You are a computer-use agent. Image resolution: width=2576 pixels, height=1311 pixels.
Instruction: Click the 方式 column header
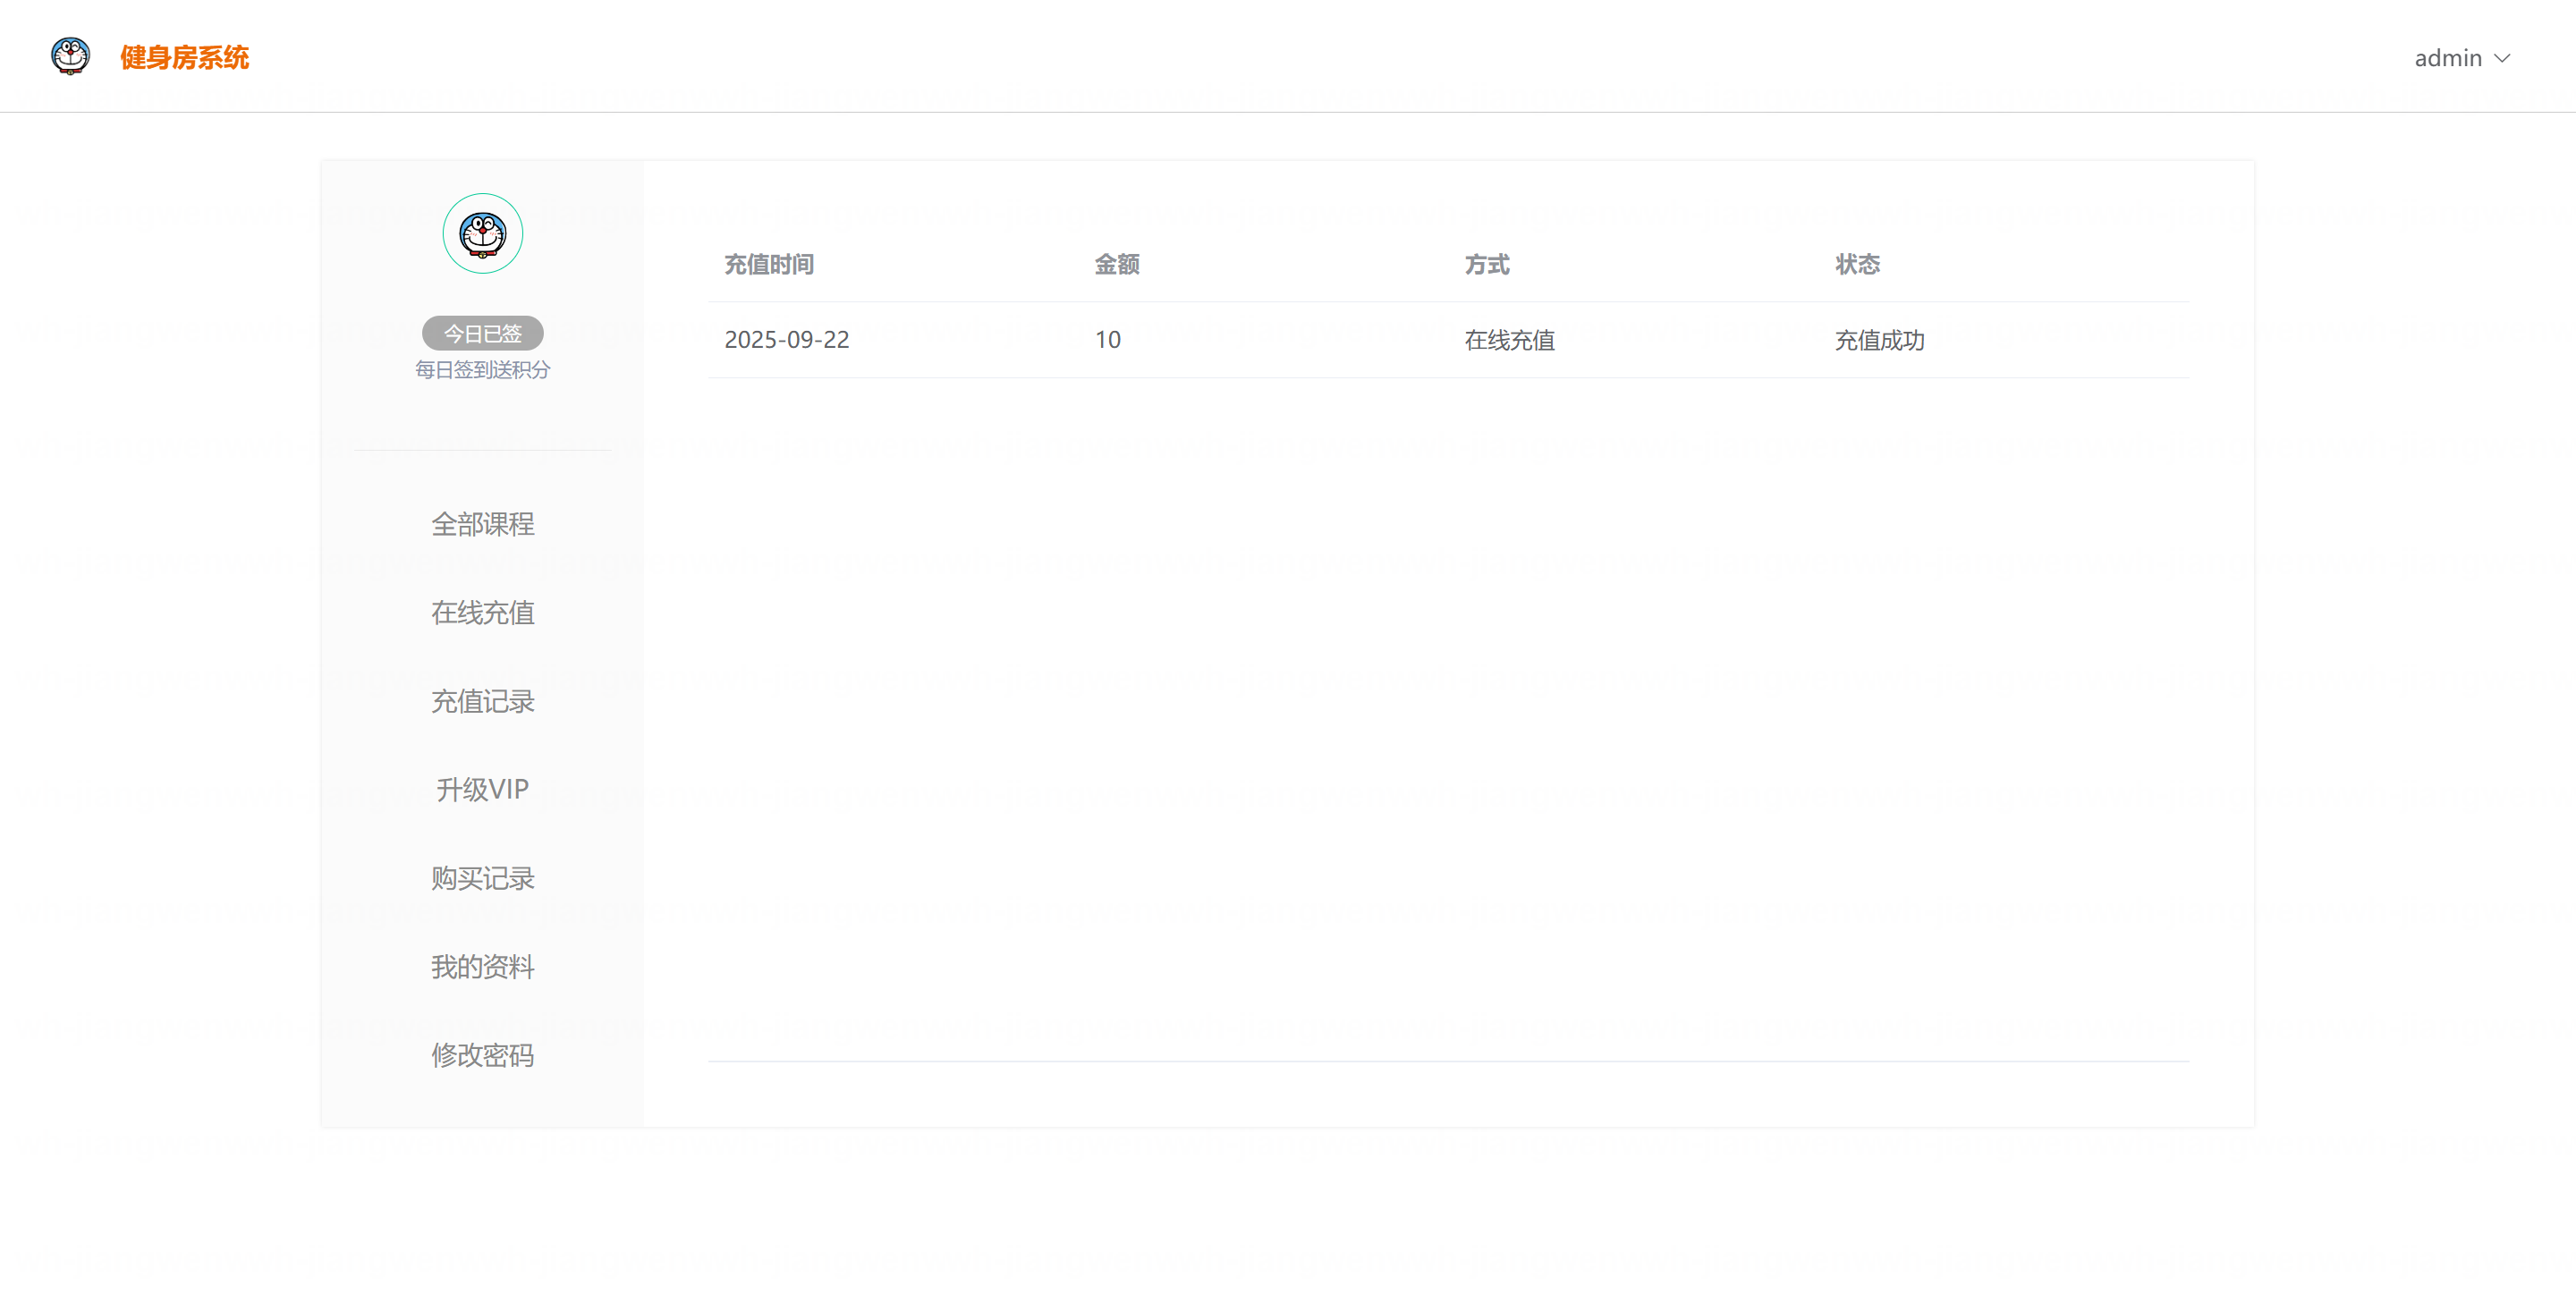pos(1487,264)
